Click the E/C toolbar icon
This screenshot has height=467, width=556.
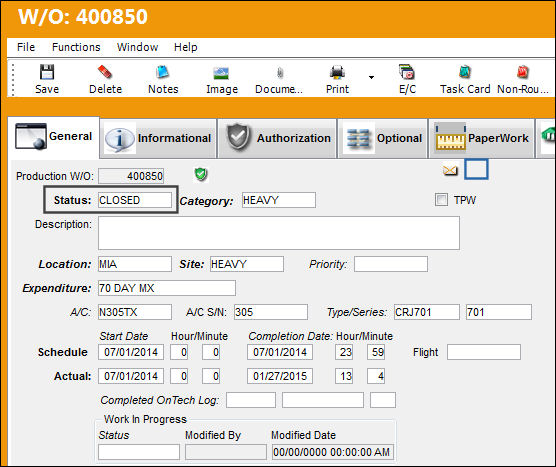407,72
